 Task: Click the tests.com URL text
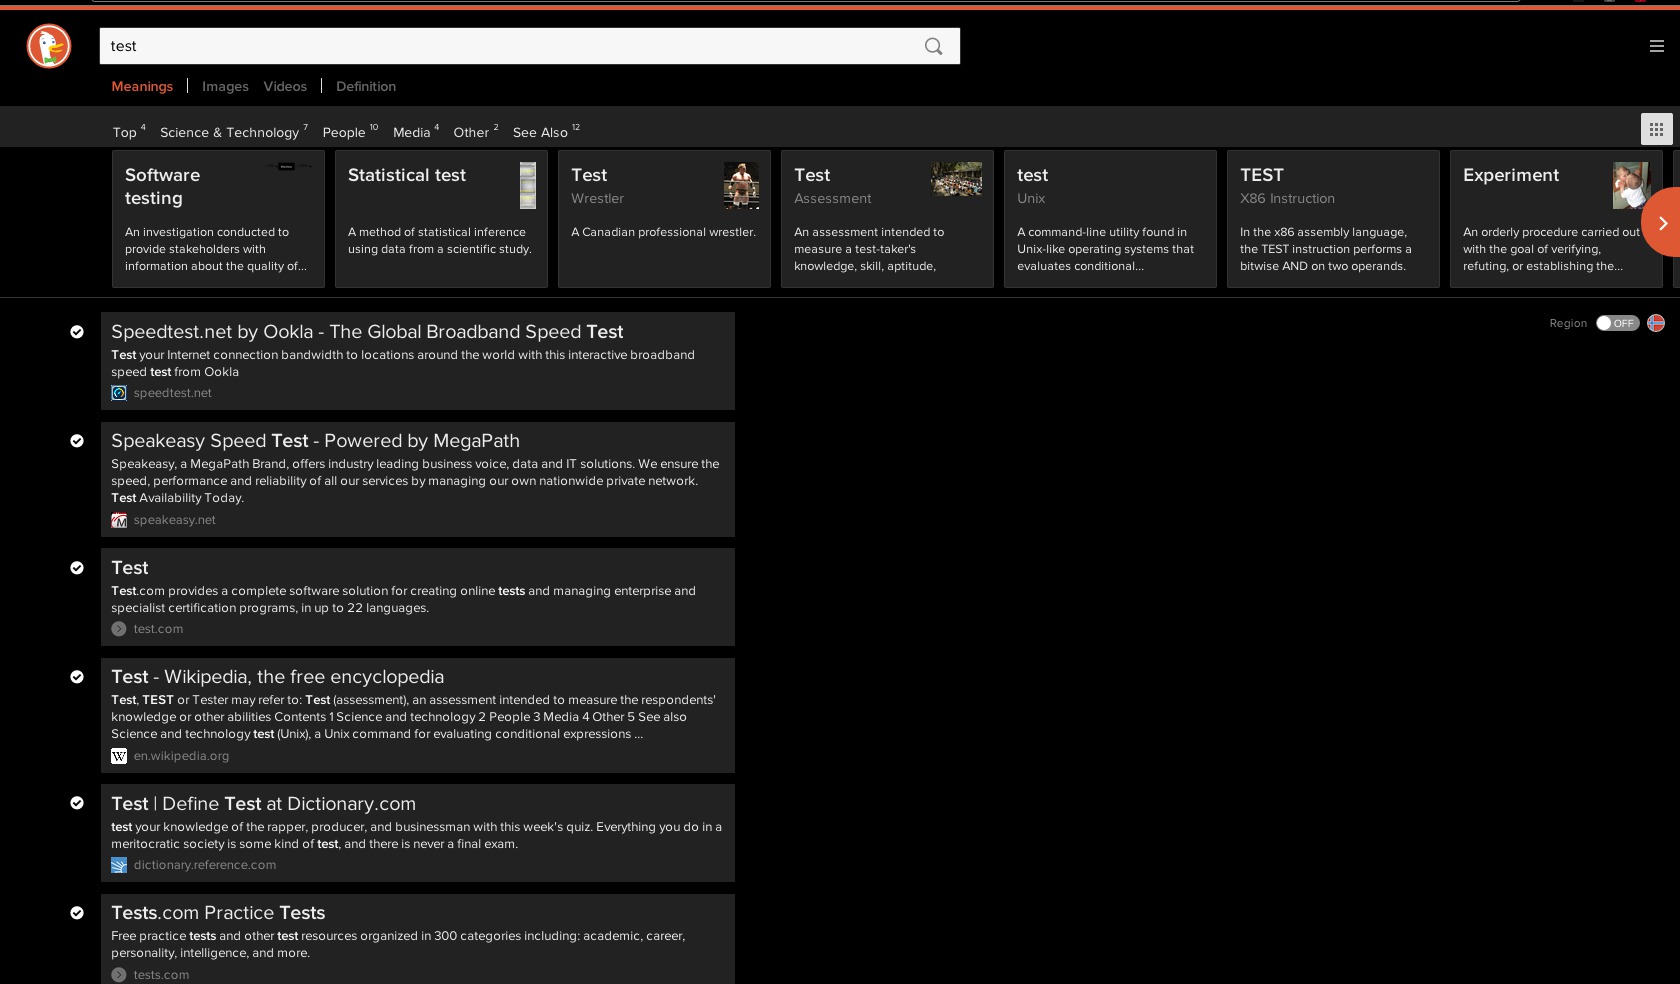(x=161, y=975)
